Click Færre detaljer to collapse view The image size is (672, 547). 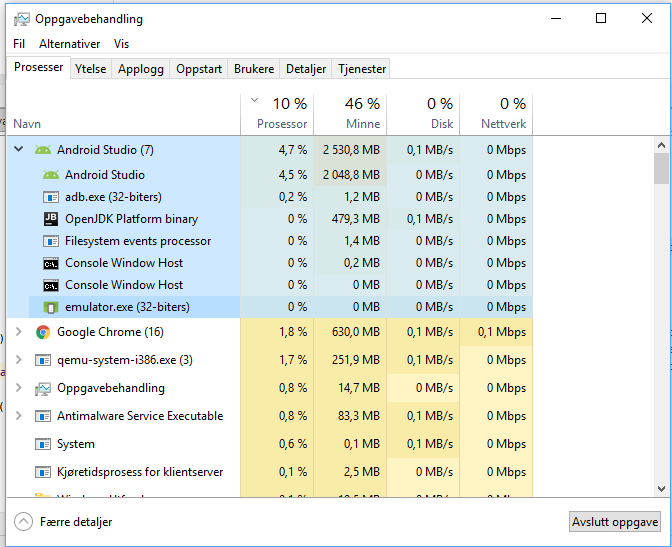[64, 522]
